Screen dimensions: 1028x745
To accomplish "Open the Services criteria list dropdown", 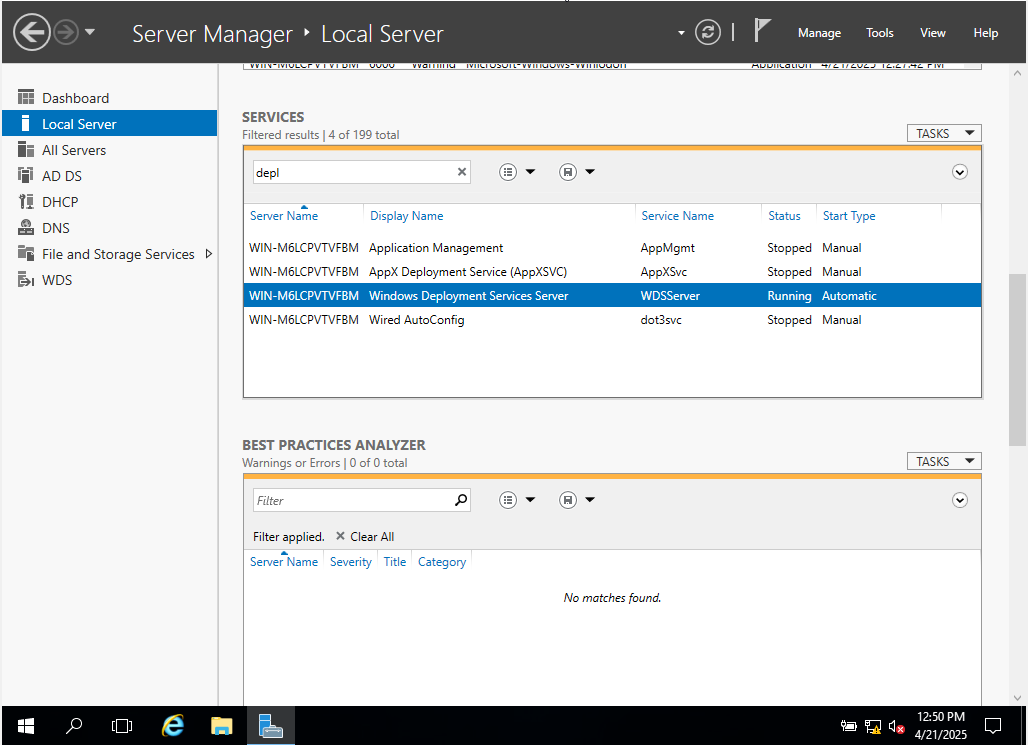I will pyautogui.click(x=517, y=172).
